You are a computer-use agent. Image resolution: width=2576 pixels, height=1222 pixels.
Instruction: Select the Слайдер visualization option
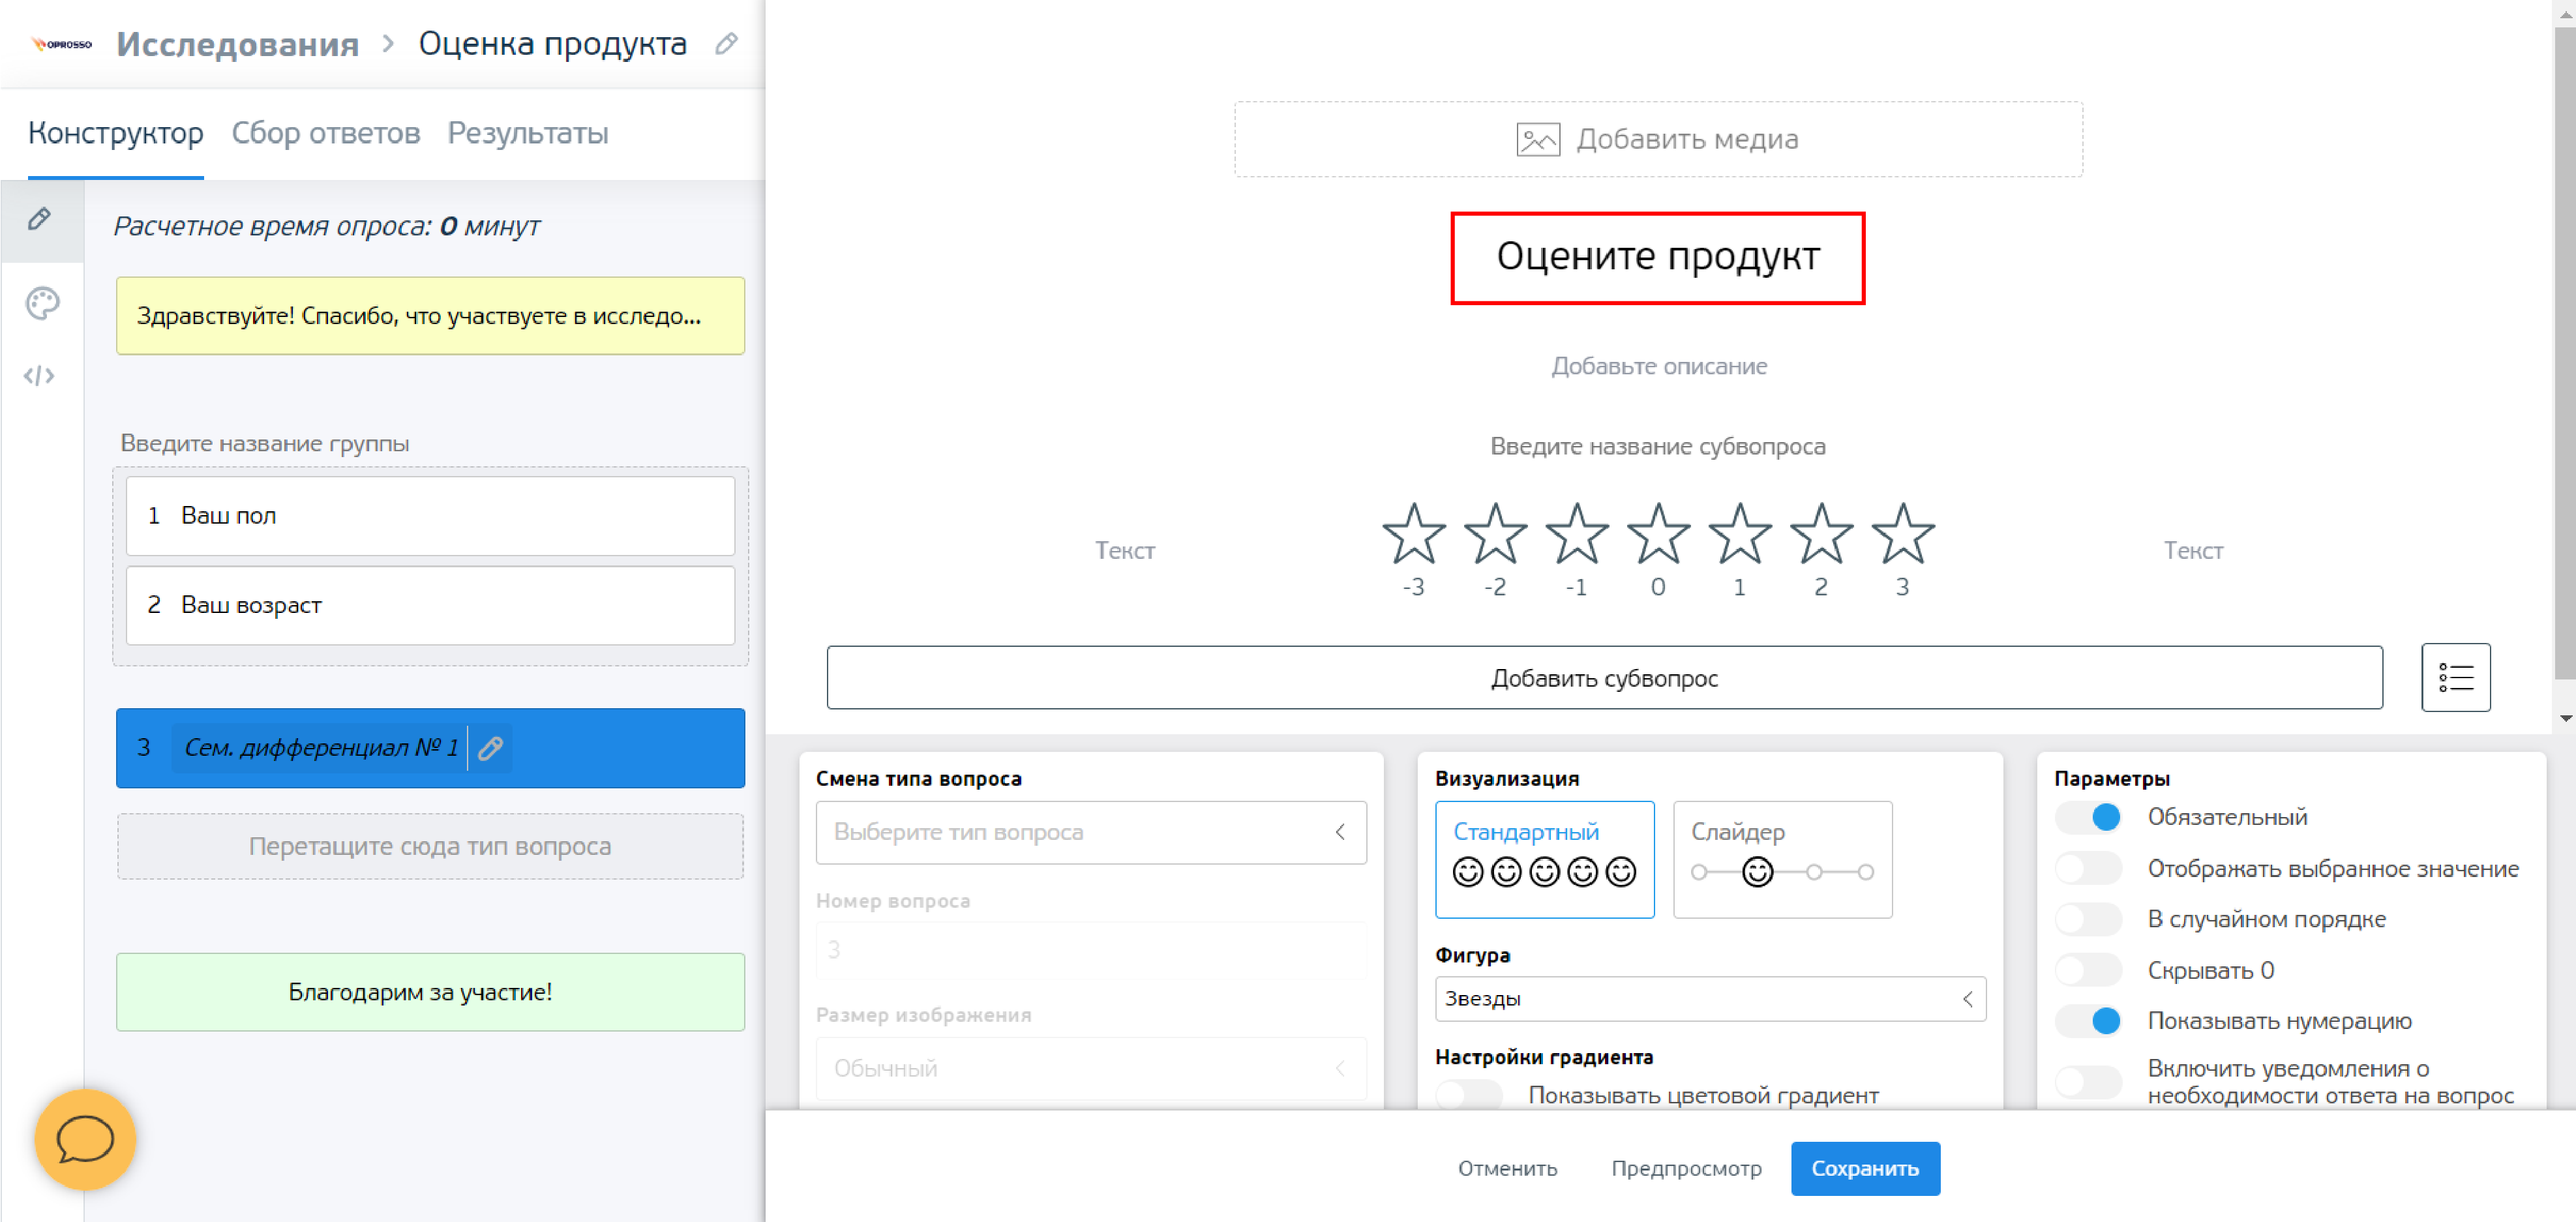click(1782, 859)
